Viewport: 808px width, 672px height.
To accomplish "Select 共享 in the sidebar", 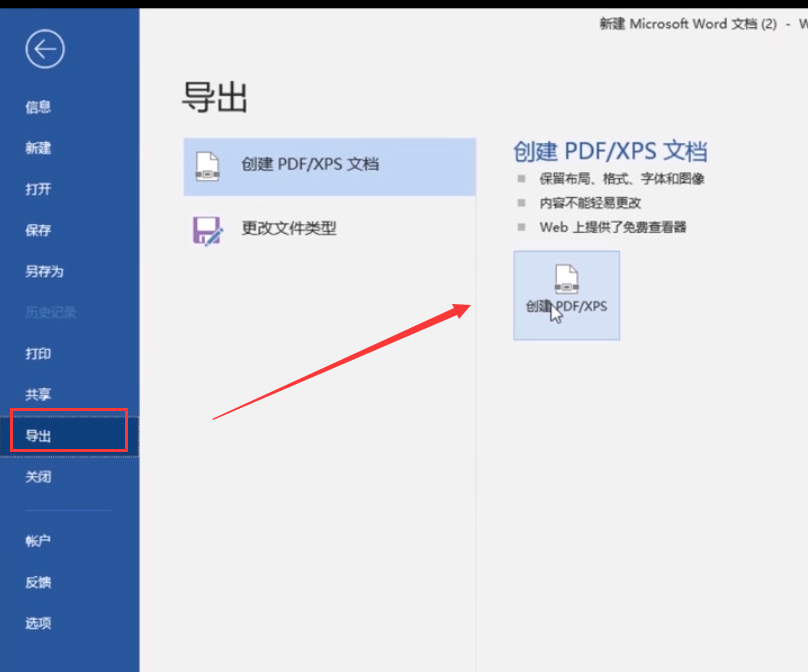I will [x=38, y=394].
